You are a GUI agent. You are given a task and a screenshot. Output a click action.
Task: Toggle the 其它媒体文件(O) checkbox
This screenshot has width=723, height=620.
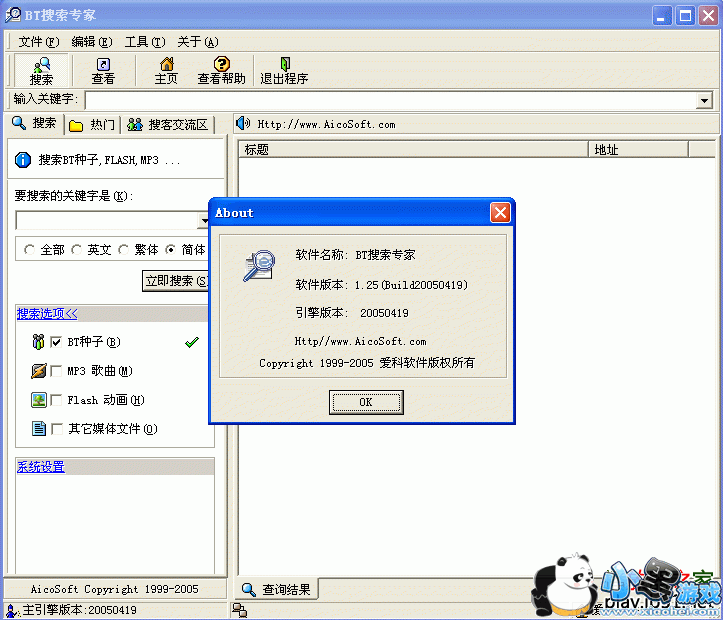(x=56, y=429)
